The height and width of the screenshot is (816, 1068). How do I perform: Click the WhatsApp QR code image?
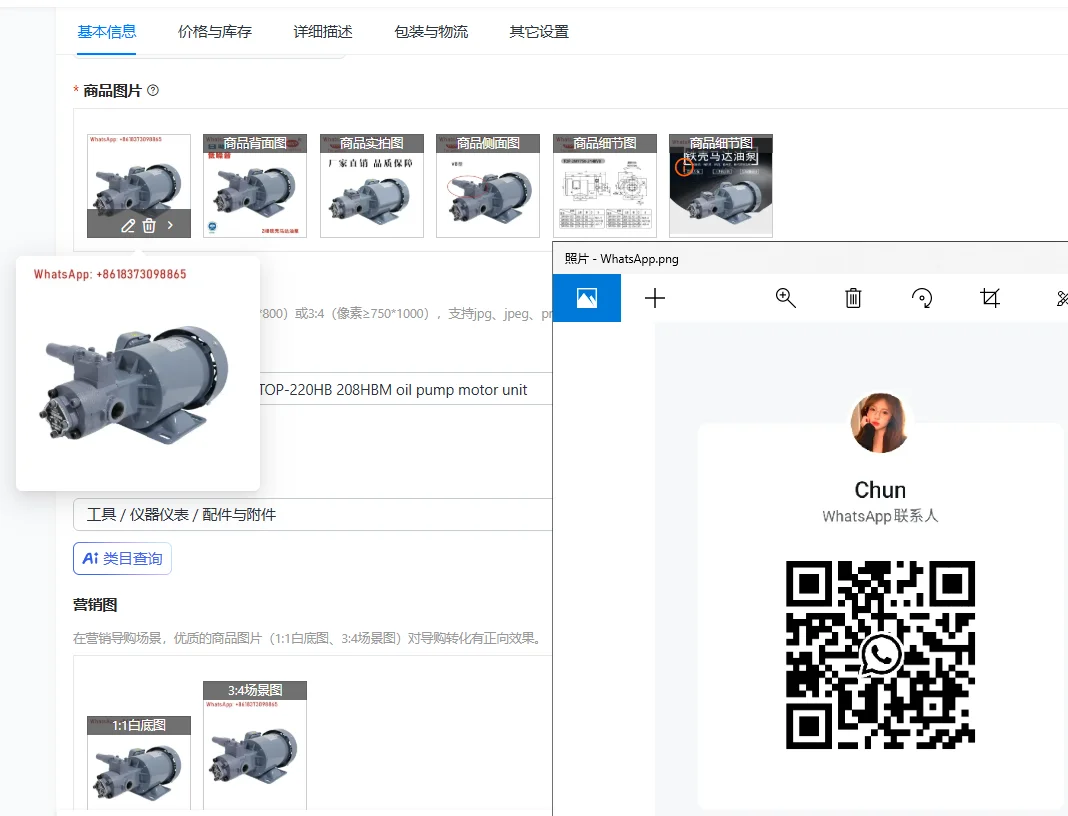tap(880, 655)
